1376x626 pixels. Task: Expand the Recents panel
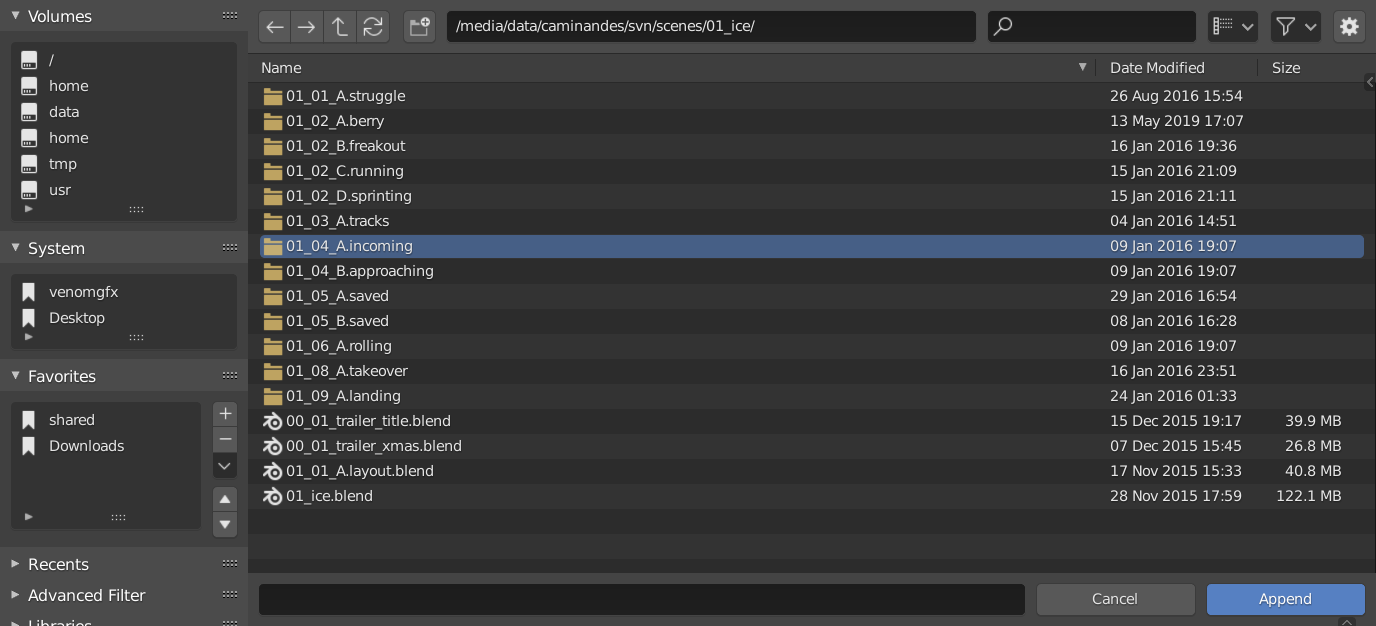[x=15, y=564]
